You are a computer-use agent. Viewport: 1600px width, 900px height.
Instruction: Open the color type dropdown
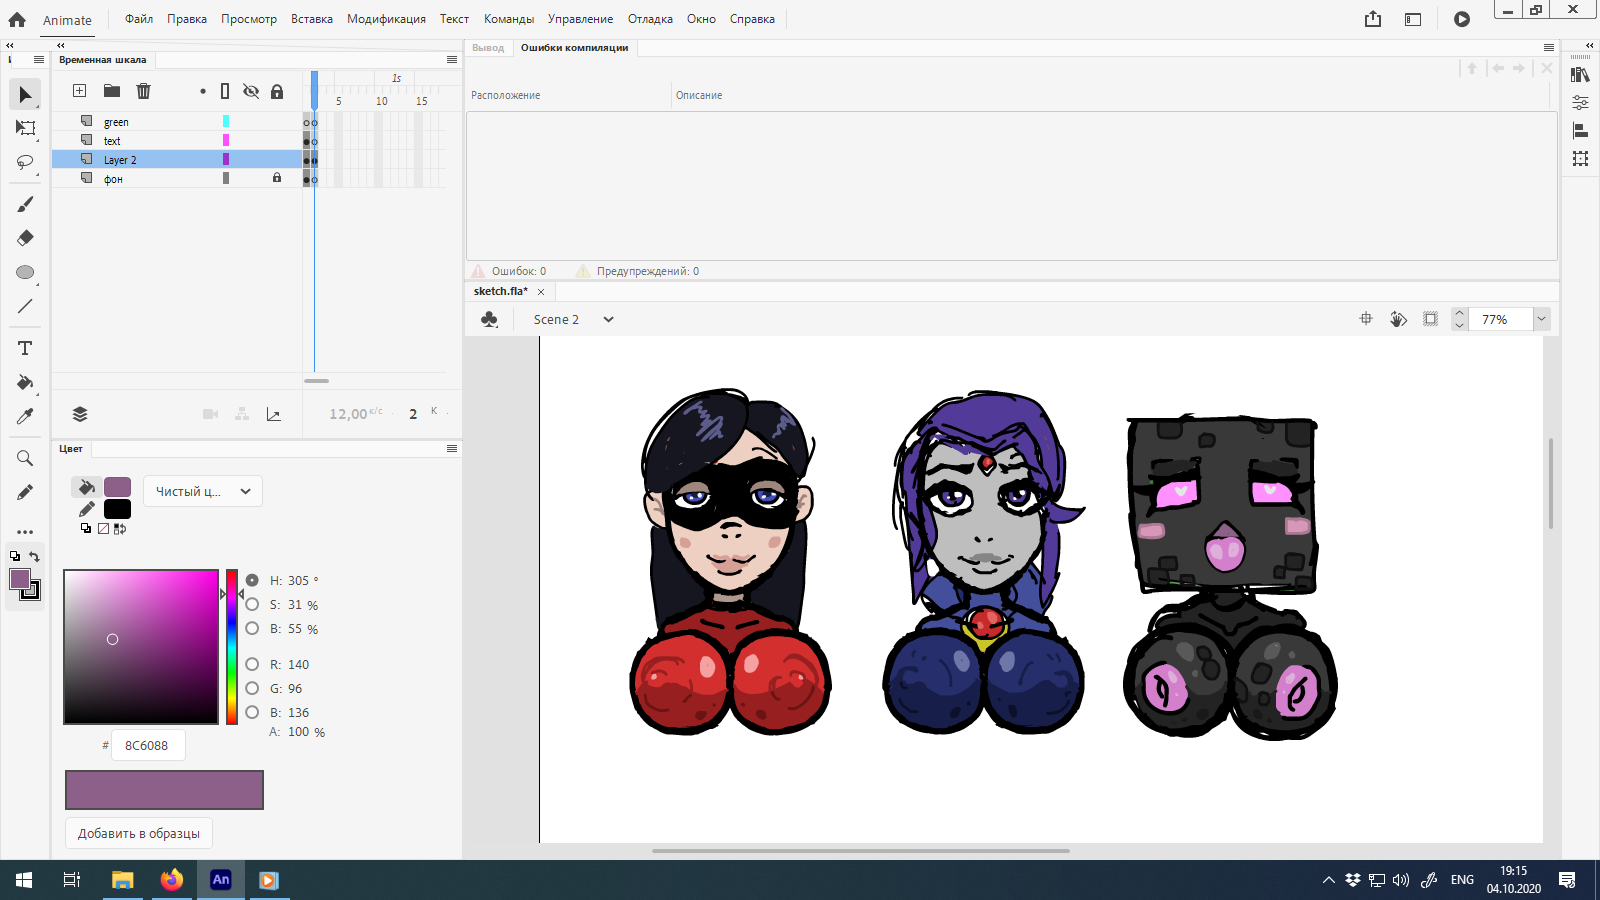click(203, 491)
